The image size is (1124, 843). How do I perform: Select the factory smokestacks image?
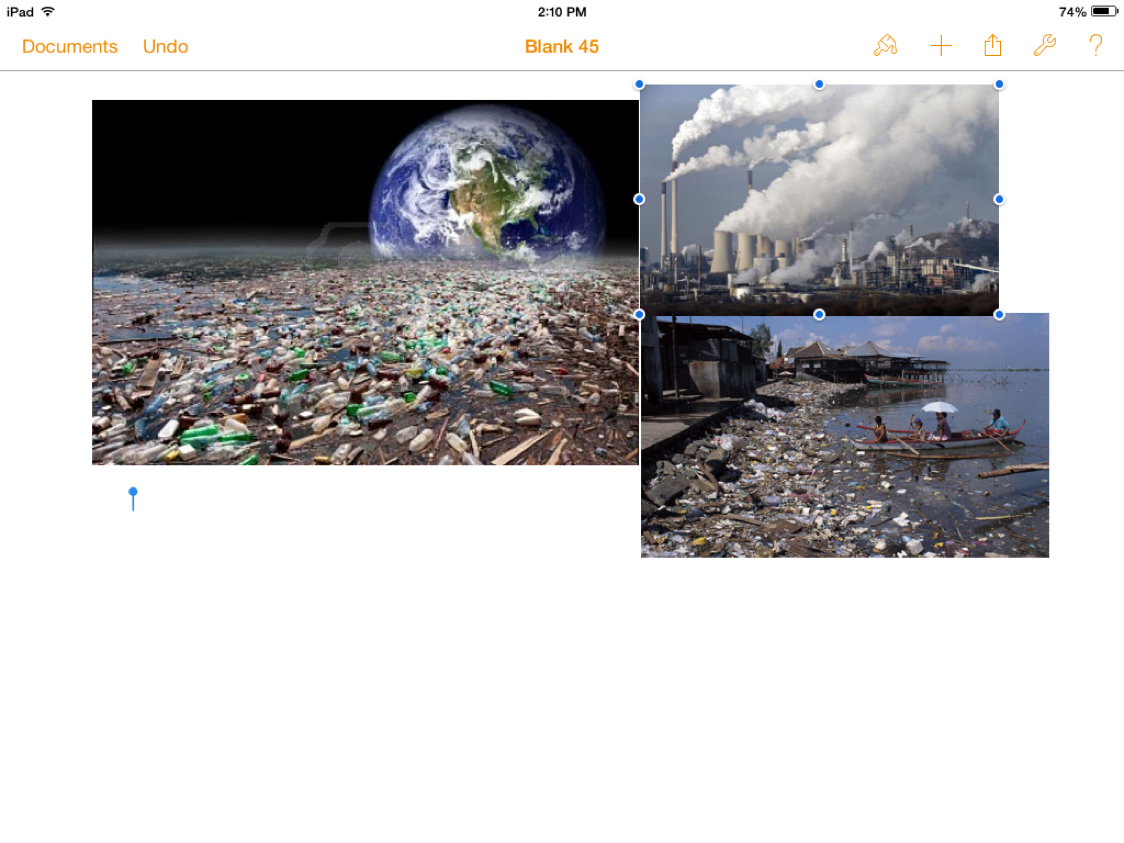[x=819, y=200]
